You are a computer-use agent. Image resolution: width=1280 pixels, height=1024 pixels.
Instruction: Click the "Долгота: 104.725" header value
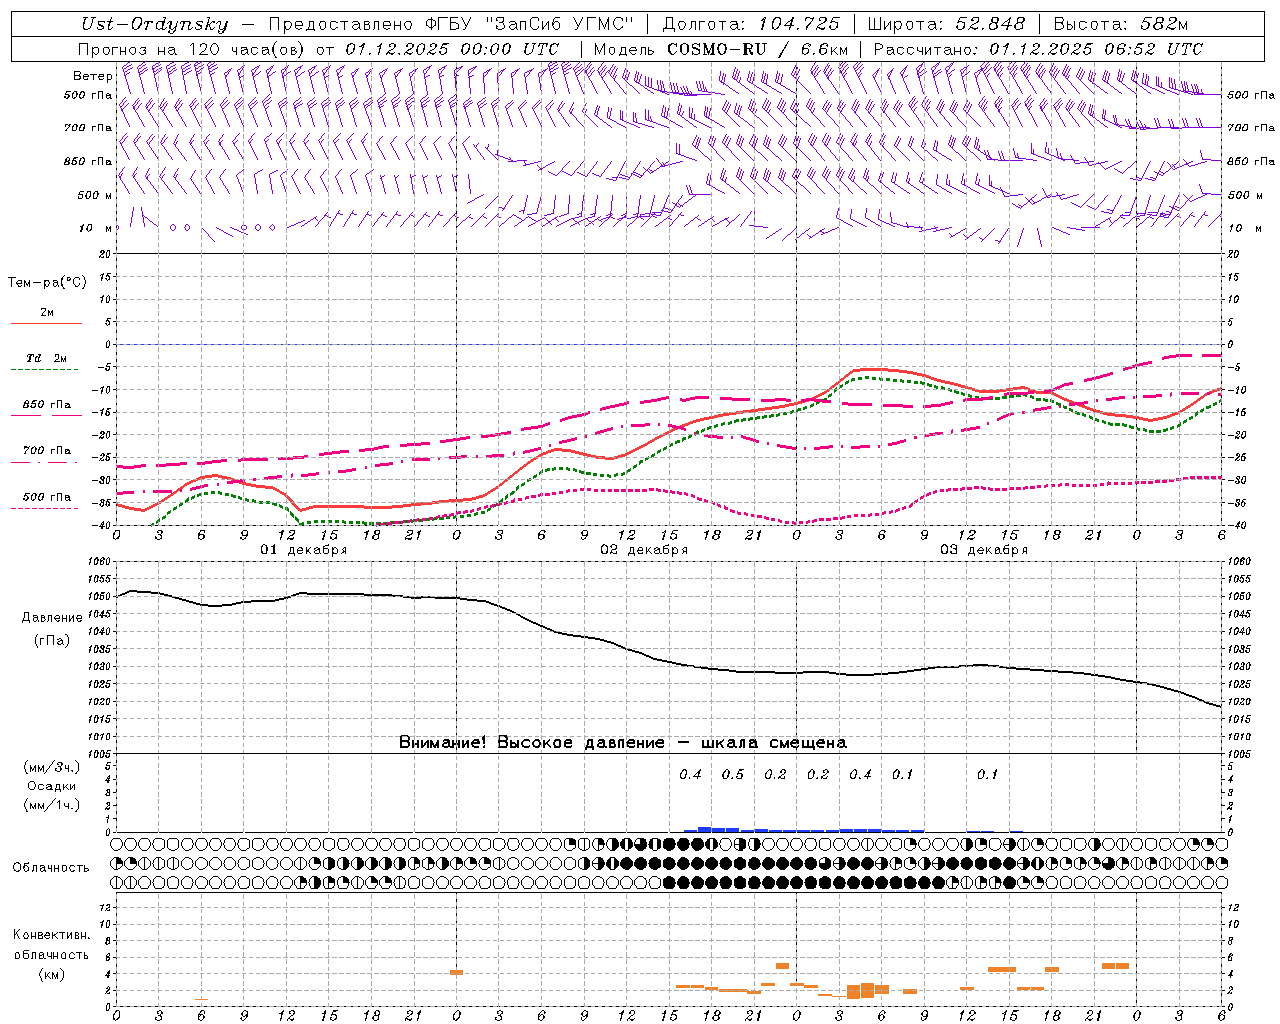coord(751,24)
